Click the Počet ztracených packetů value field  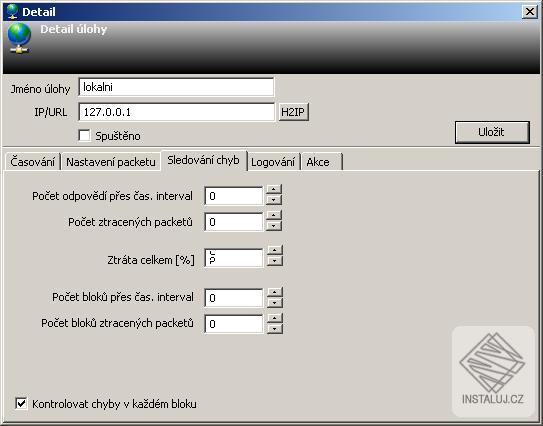pos(234,222)
